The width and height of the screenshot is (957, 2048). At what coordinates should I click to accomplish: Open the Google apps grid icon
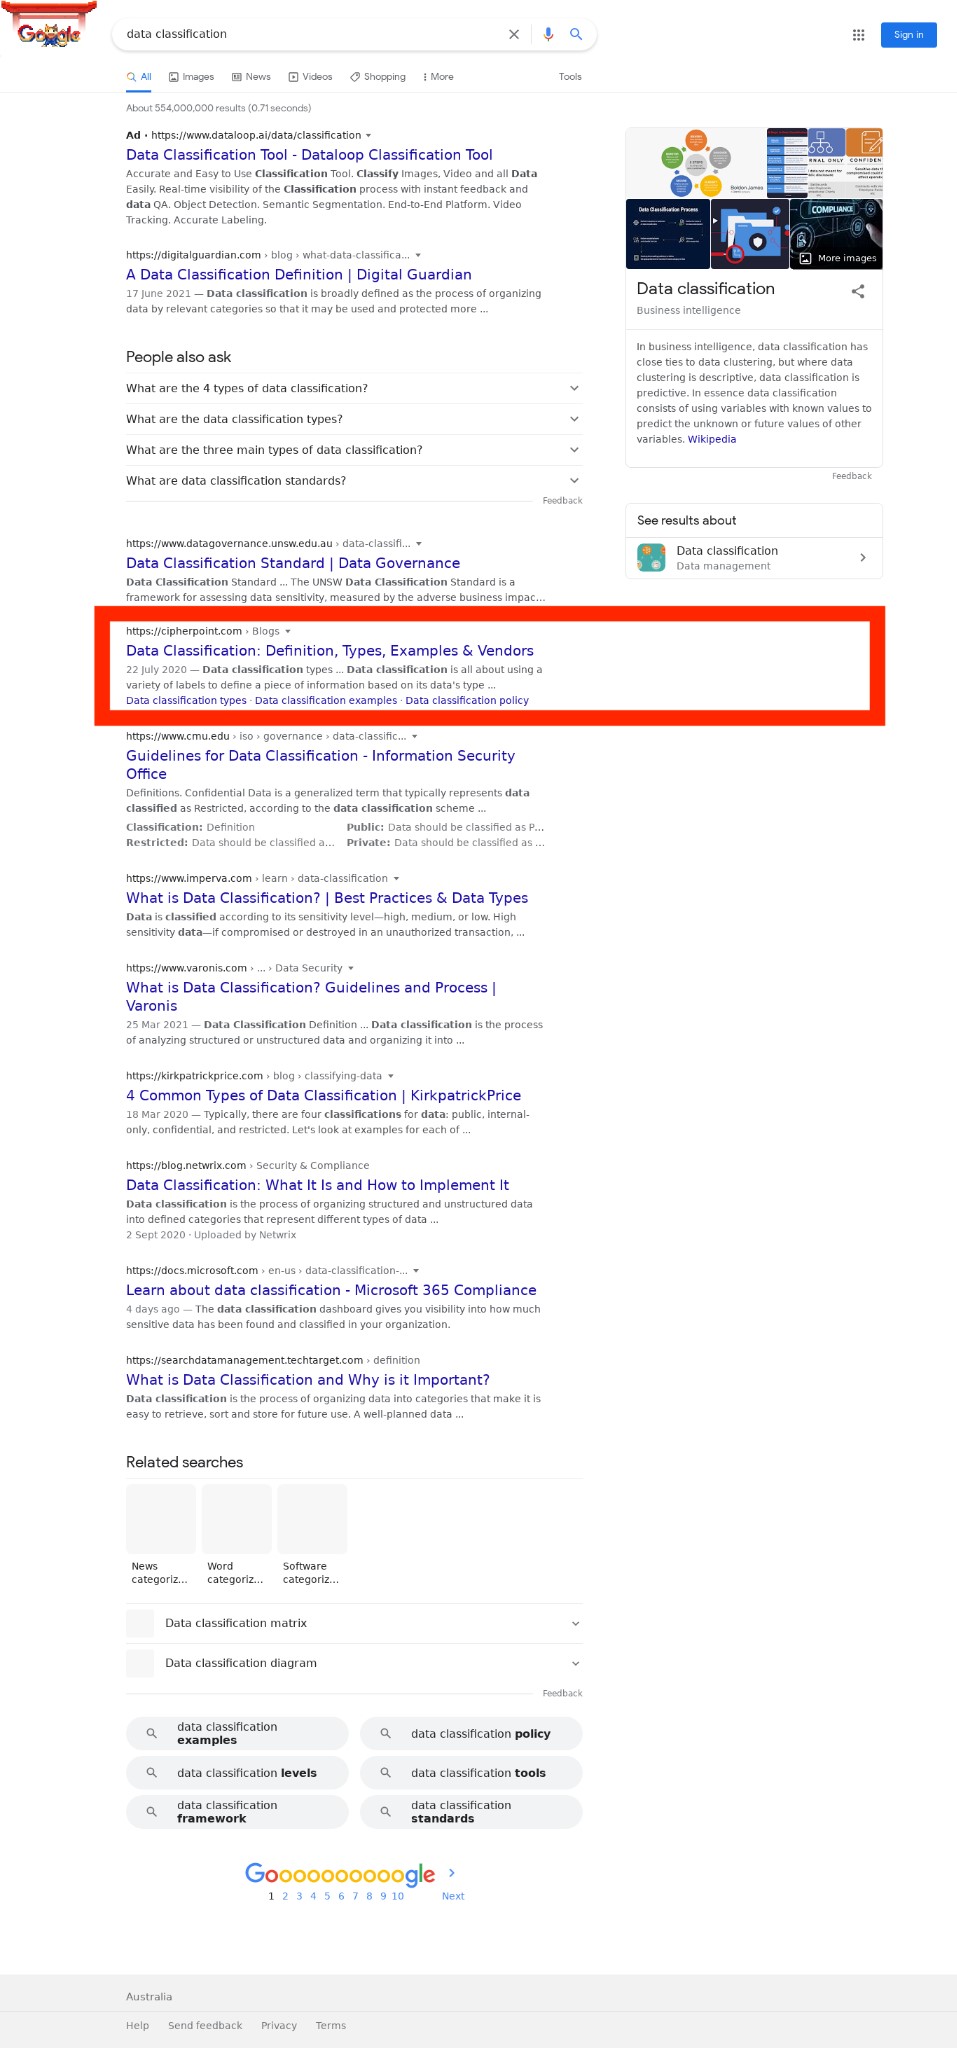coord(858,34)
